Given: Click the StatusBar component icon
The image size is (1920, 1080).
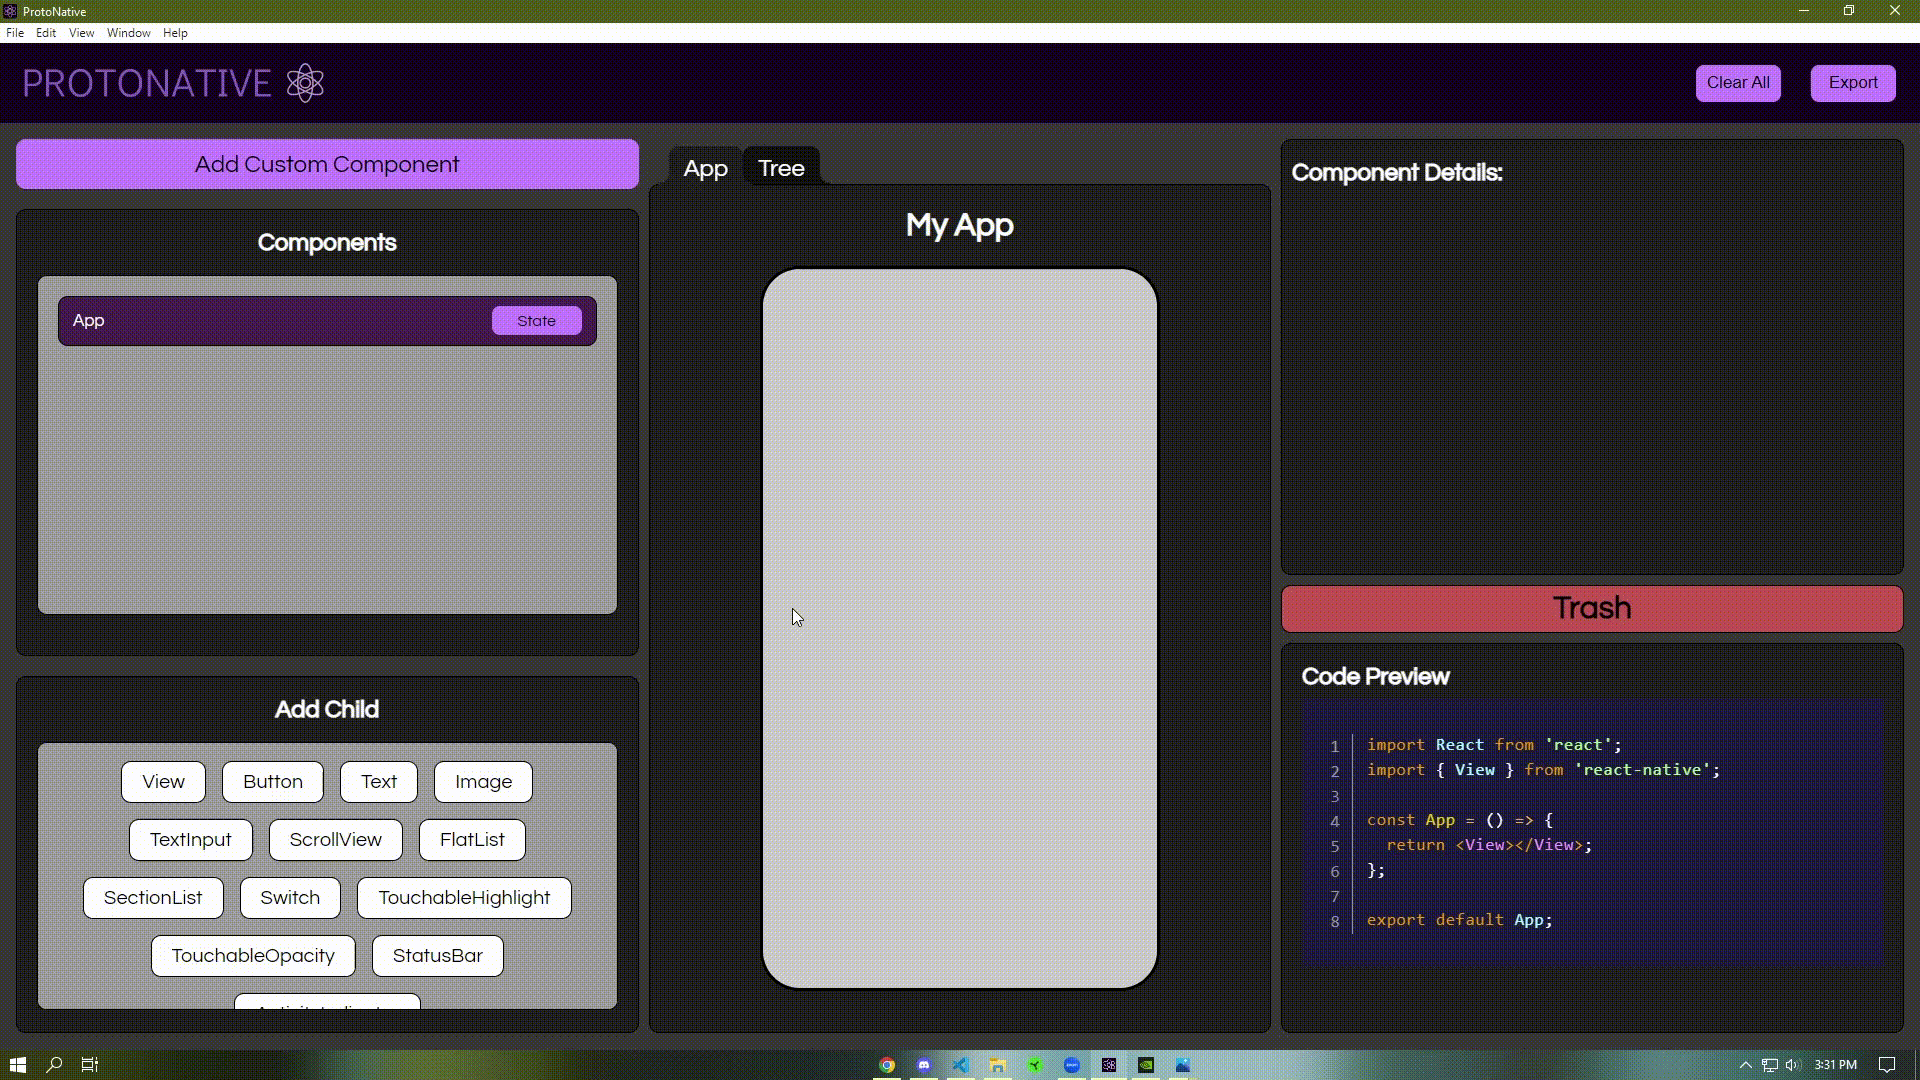Looking at the screenshot, I should (x=438, y=955).
